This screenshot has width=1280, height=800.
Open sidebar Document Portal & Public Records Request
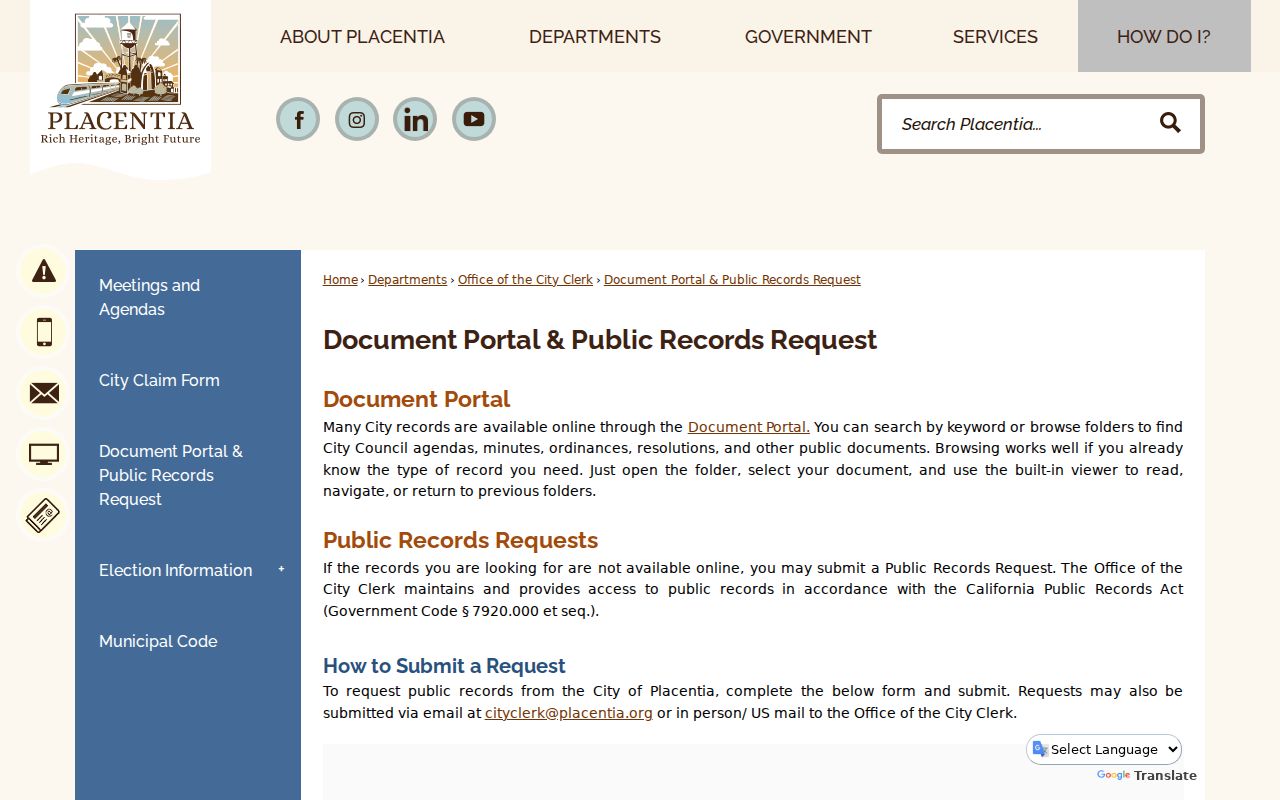pyautogui.click(x=170, y=475)
